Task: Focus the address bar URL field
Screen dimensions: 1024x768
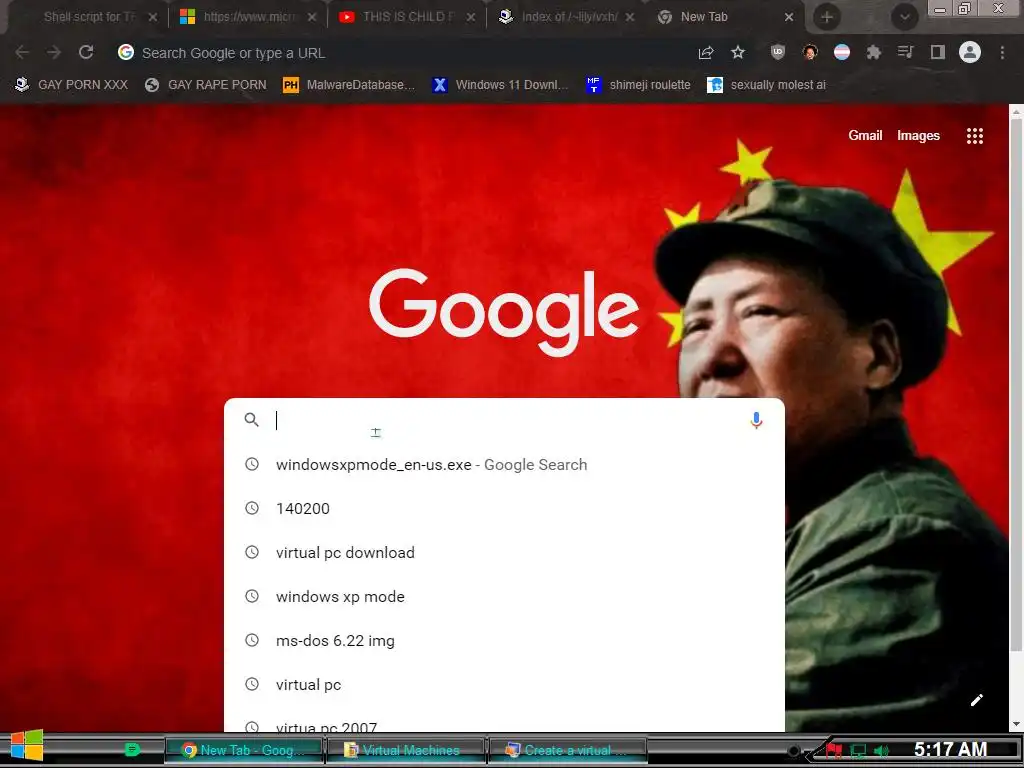Action: [405, 53]
